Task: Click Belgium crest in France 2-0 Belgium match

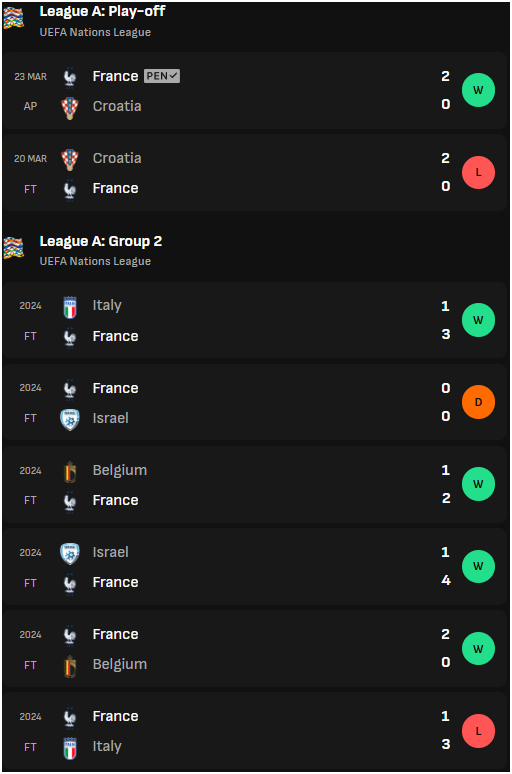Action: 70,665
